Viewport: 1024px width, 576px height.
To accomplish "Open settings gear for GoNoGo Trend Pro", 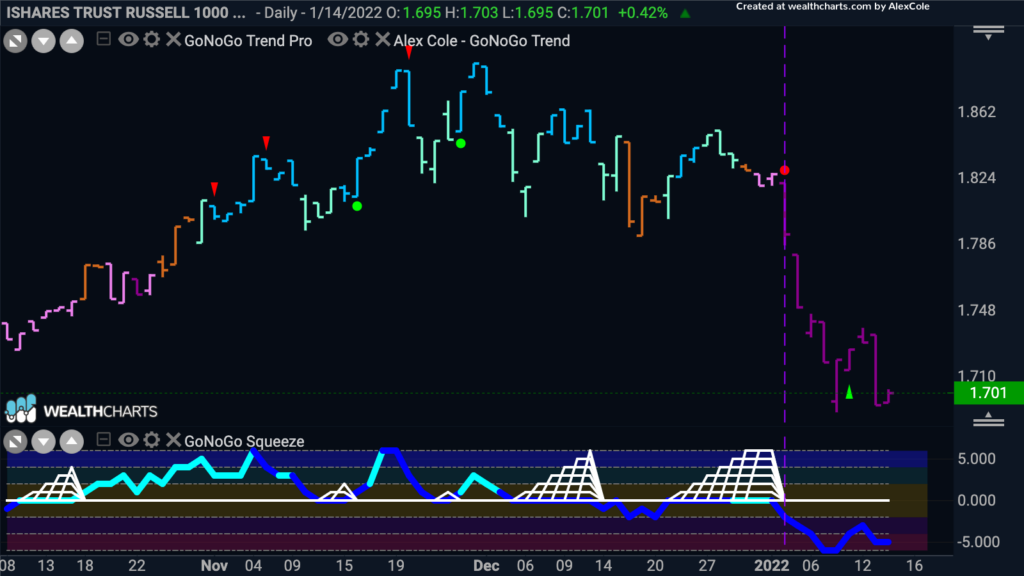I will tap(152, 40).
